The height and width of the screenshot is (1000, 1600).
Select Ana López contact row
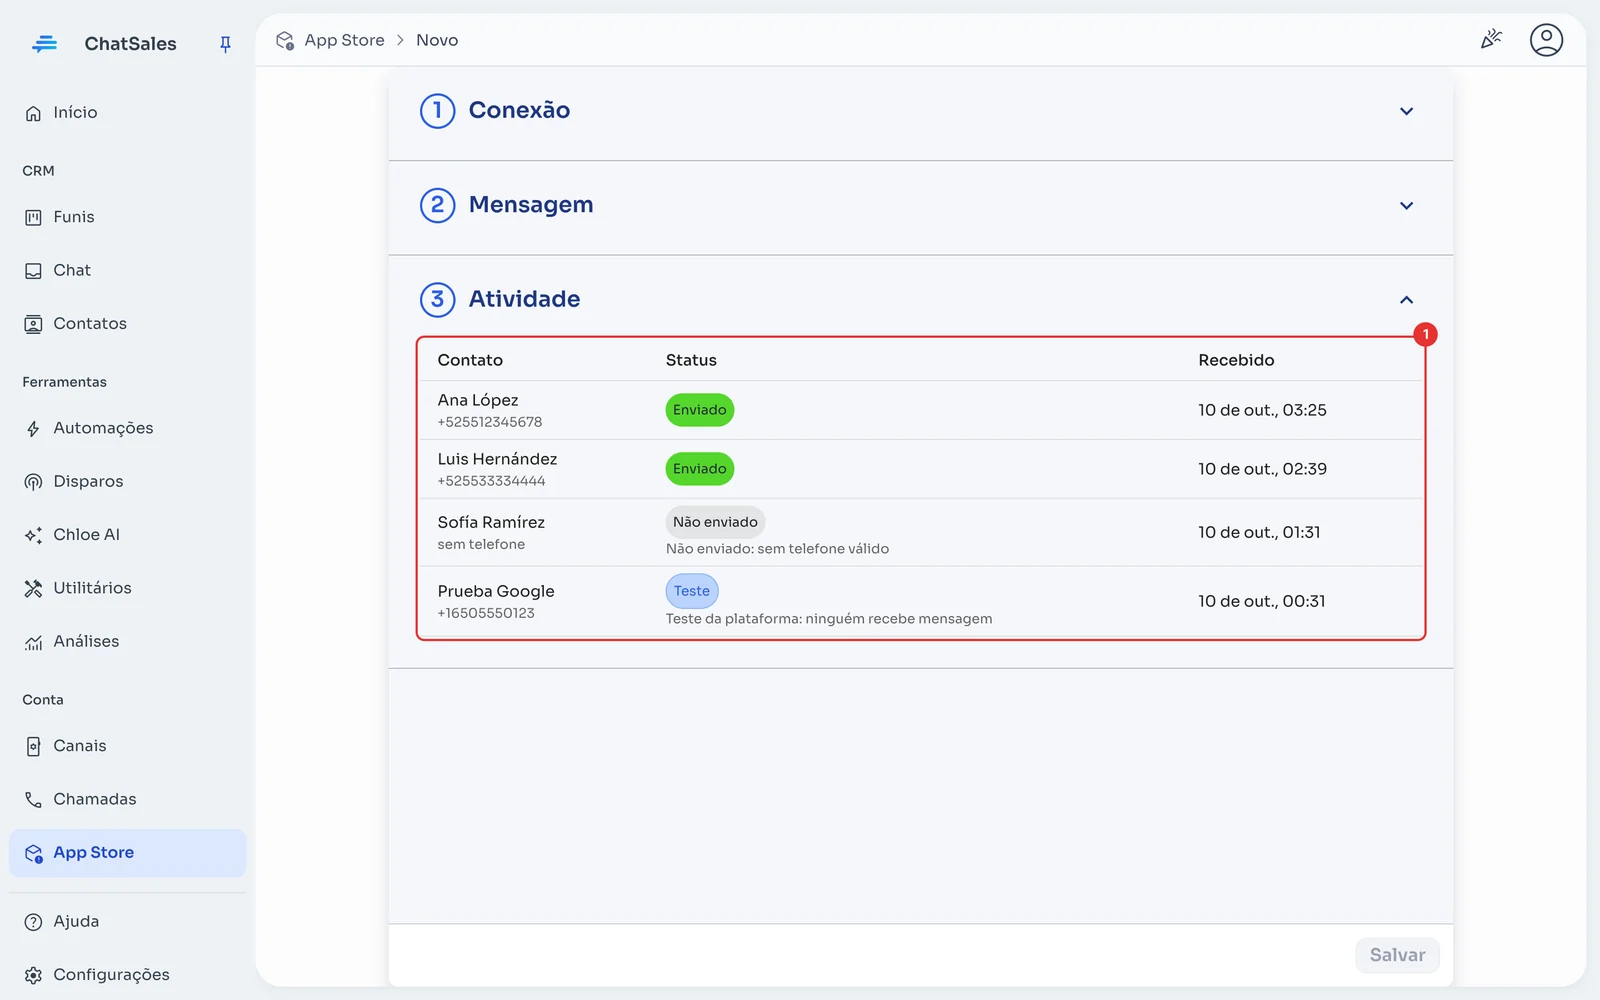point(920,410)
